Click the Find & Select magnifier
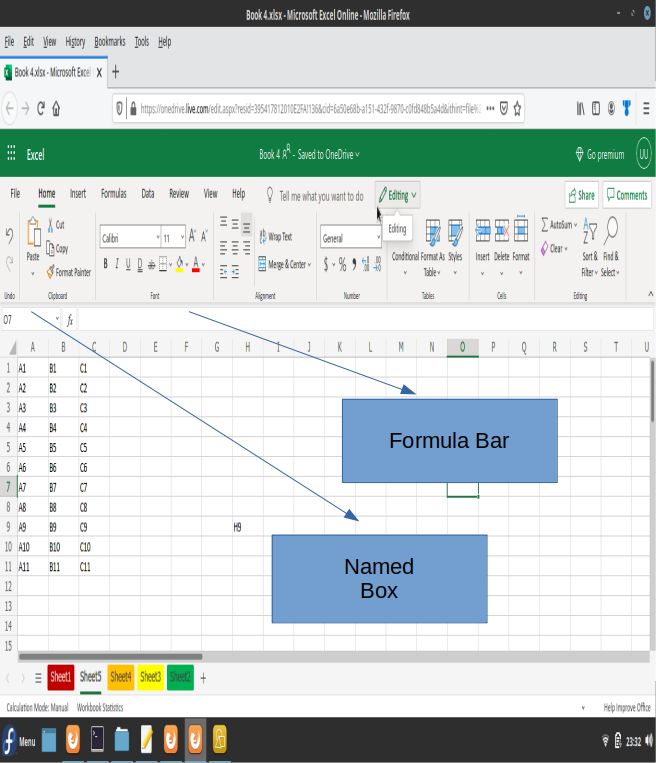This screenshot has width=656, height=763. pos(610,232)
